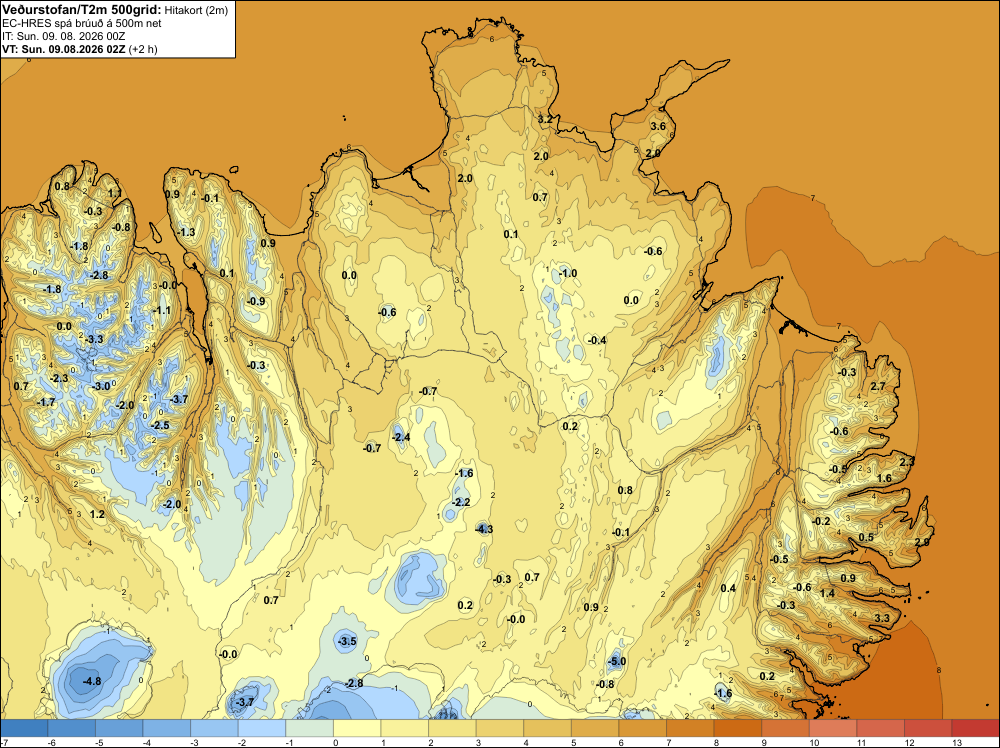This screenshot has width=1000, height=748.
Task: Click the legend swatch between 2 and 3
Action: coord(452,728)
